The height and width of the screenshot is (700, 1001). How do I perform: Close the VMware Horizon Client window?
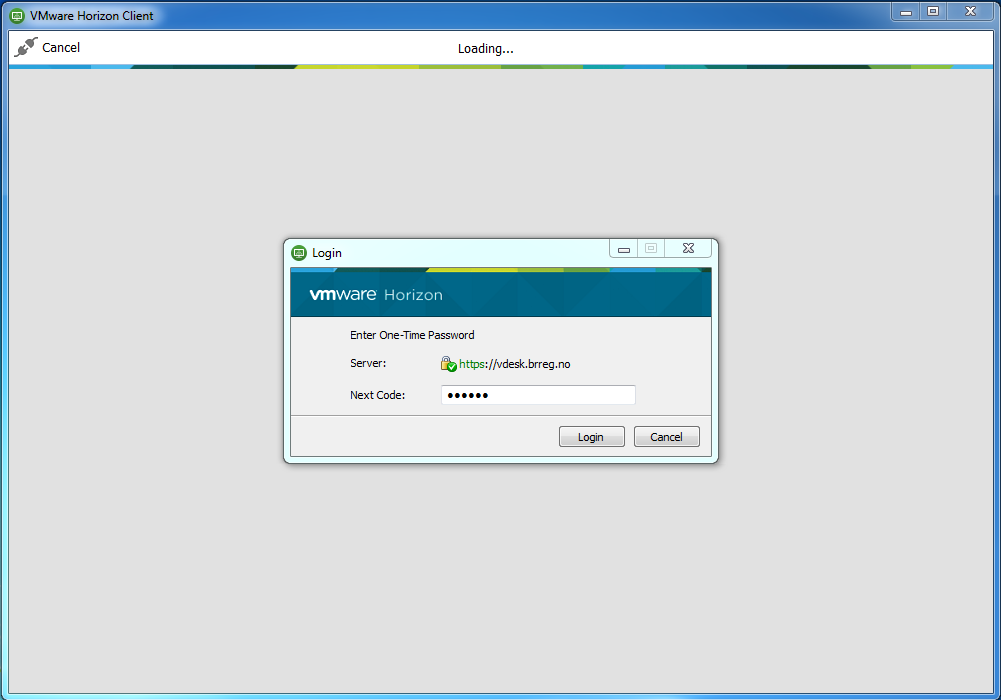(x=970, y=11)
